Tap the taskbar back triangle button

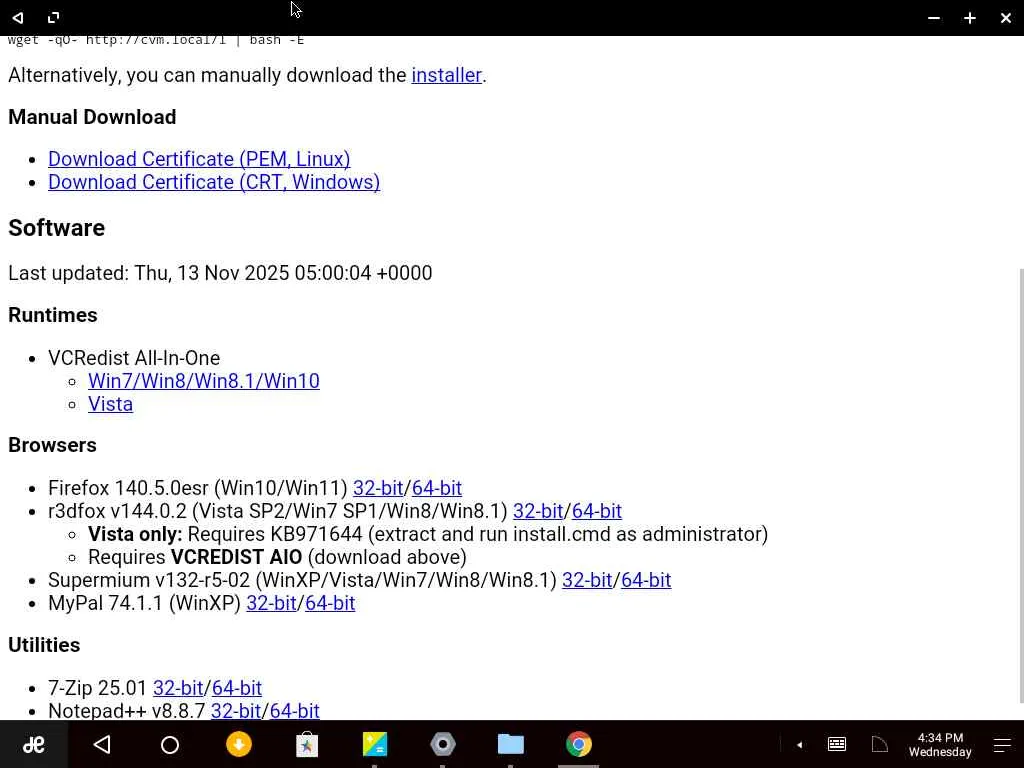coord(102,744)
